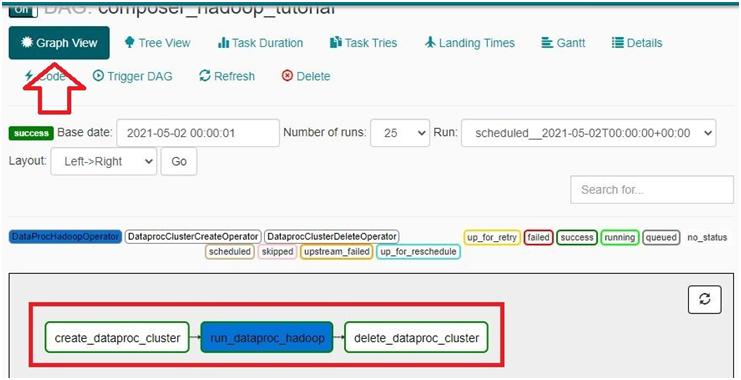
Task: Click the up_for_retry status legend
Action: tap(492, 237)
